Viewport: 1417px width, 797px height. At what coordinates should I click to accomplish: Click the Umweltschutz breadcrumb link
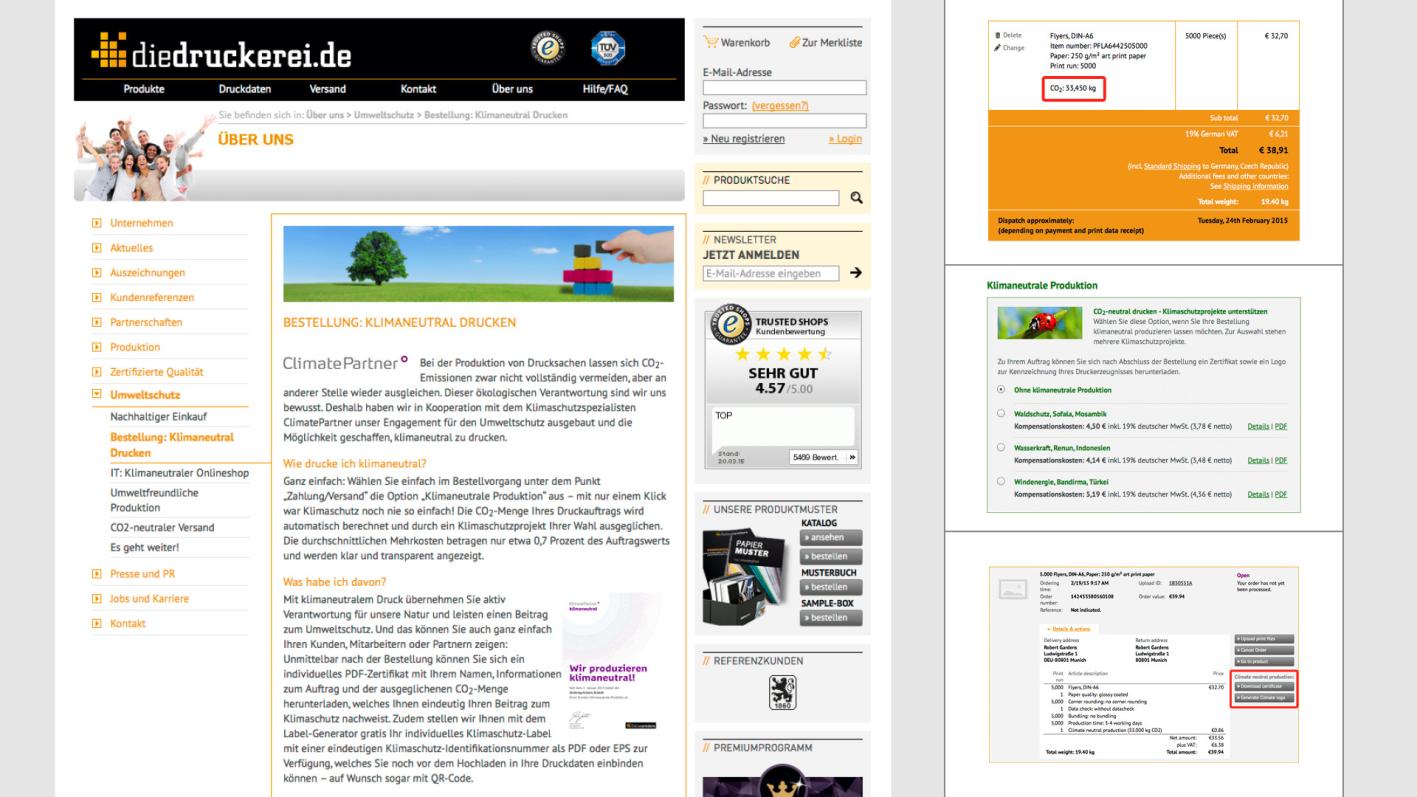click(386, 115)
